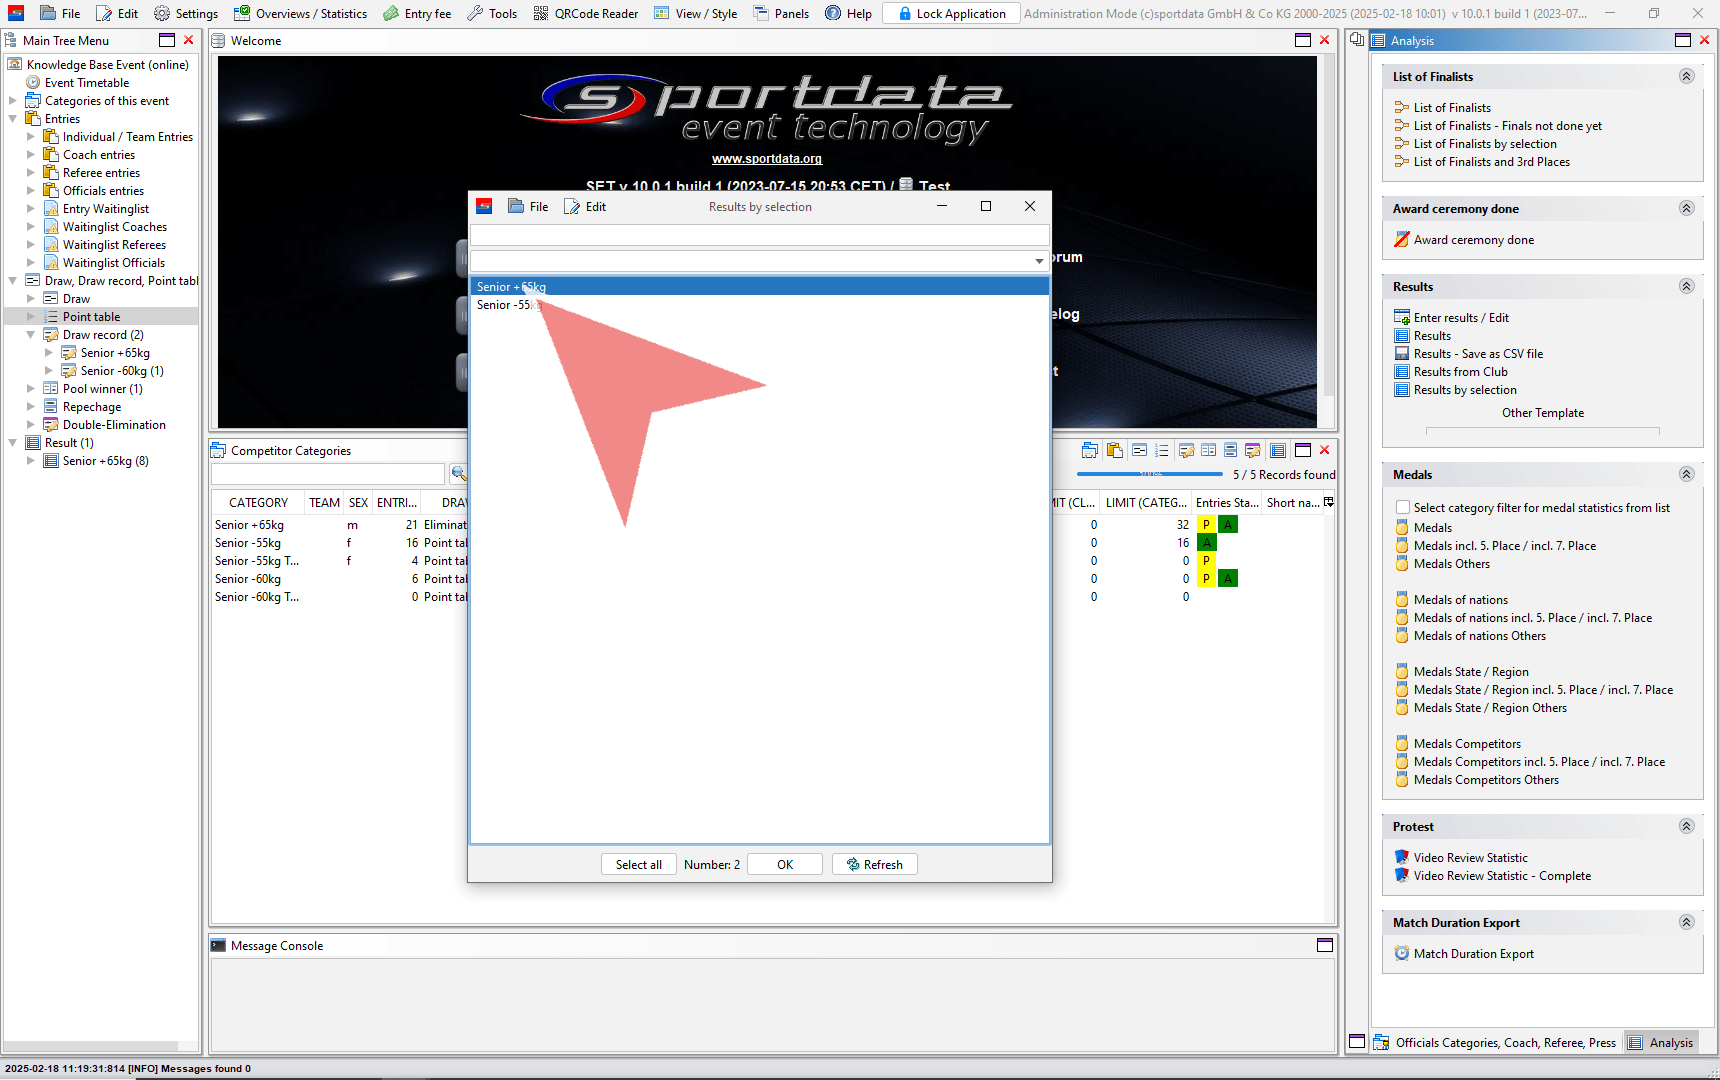Viewport: 1720px width, 1080px height.
Task: Select the Point table tree item
Action: coord(91,317)
